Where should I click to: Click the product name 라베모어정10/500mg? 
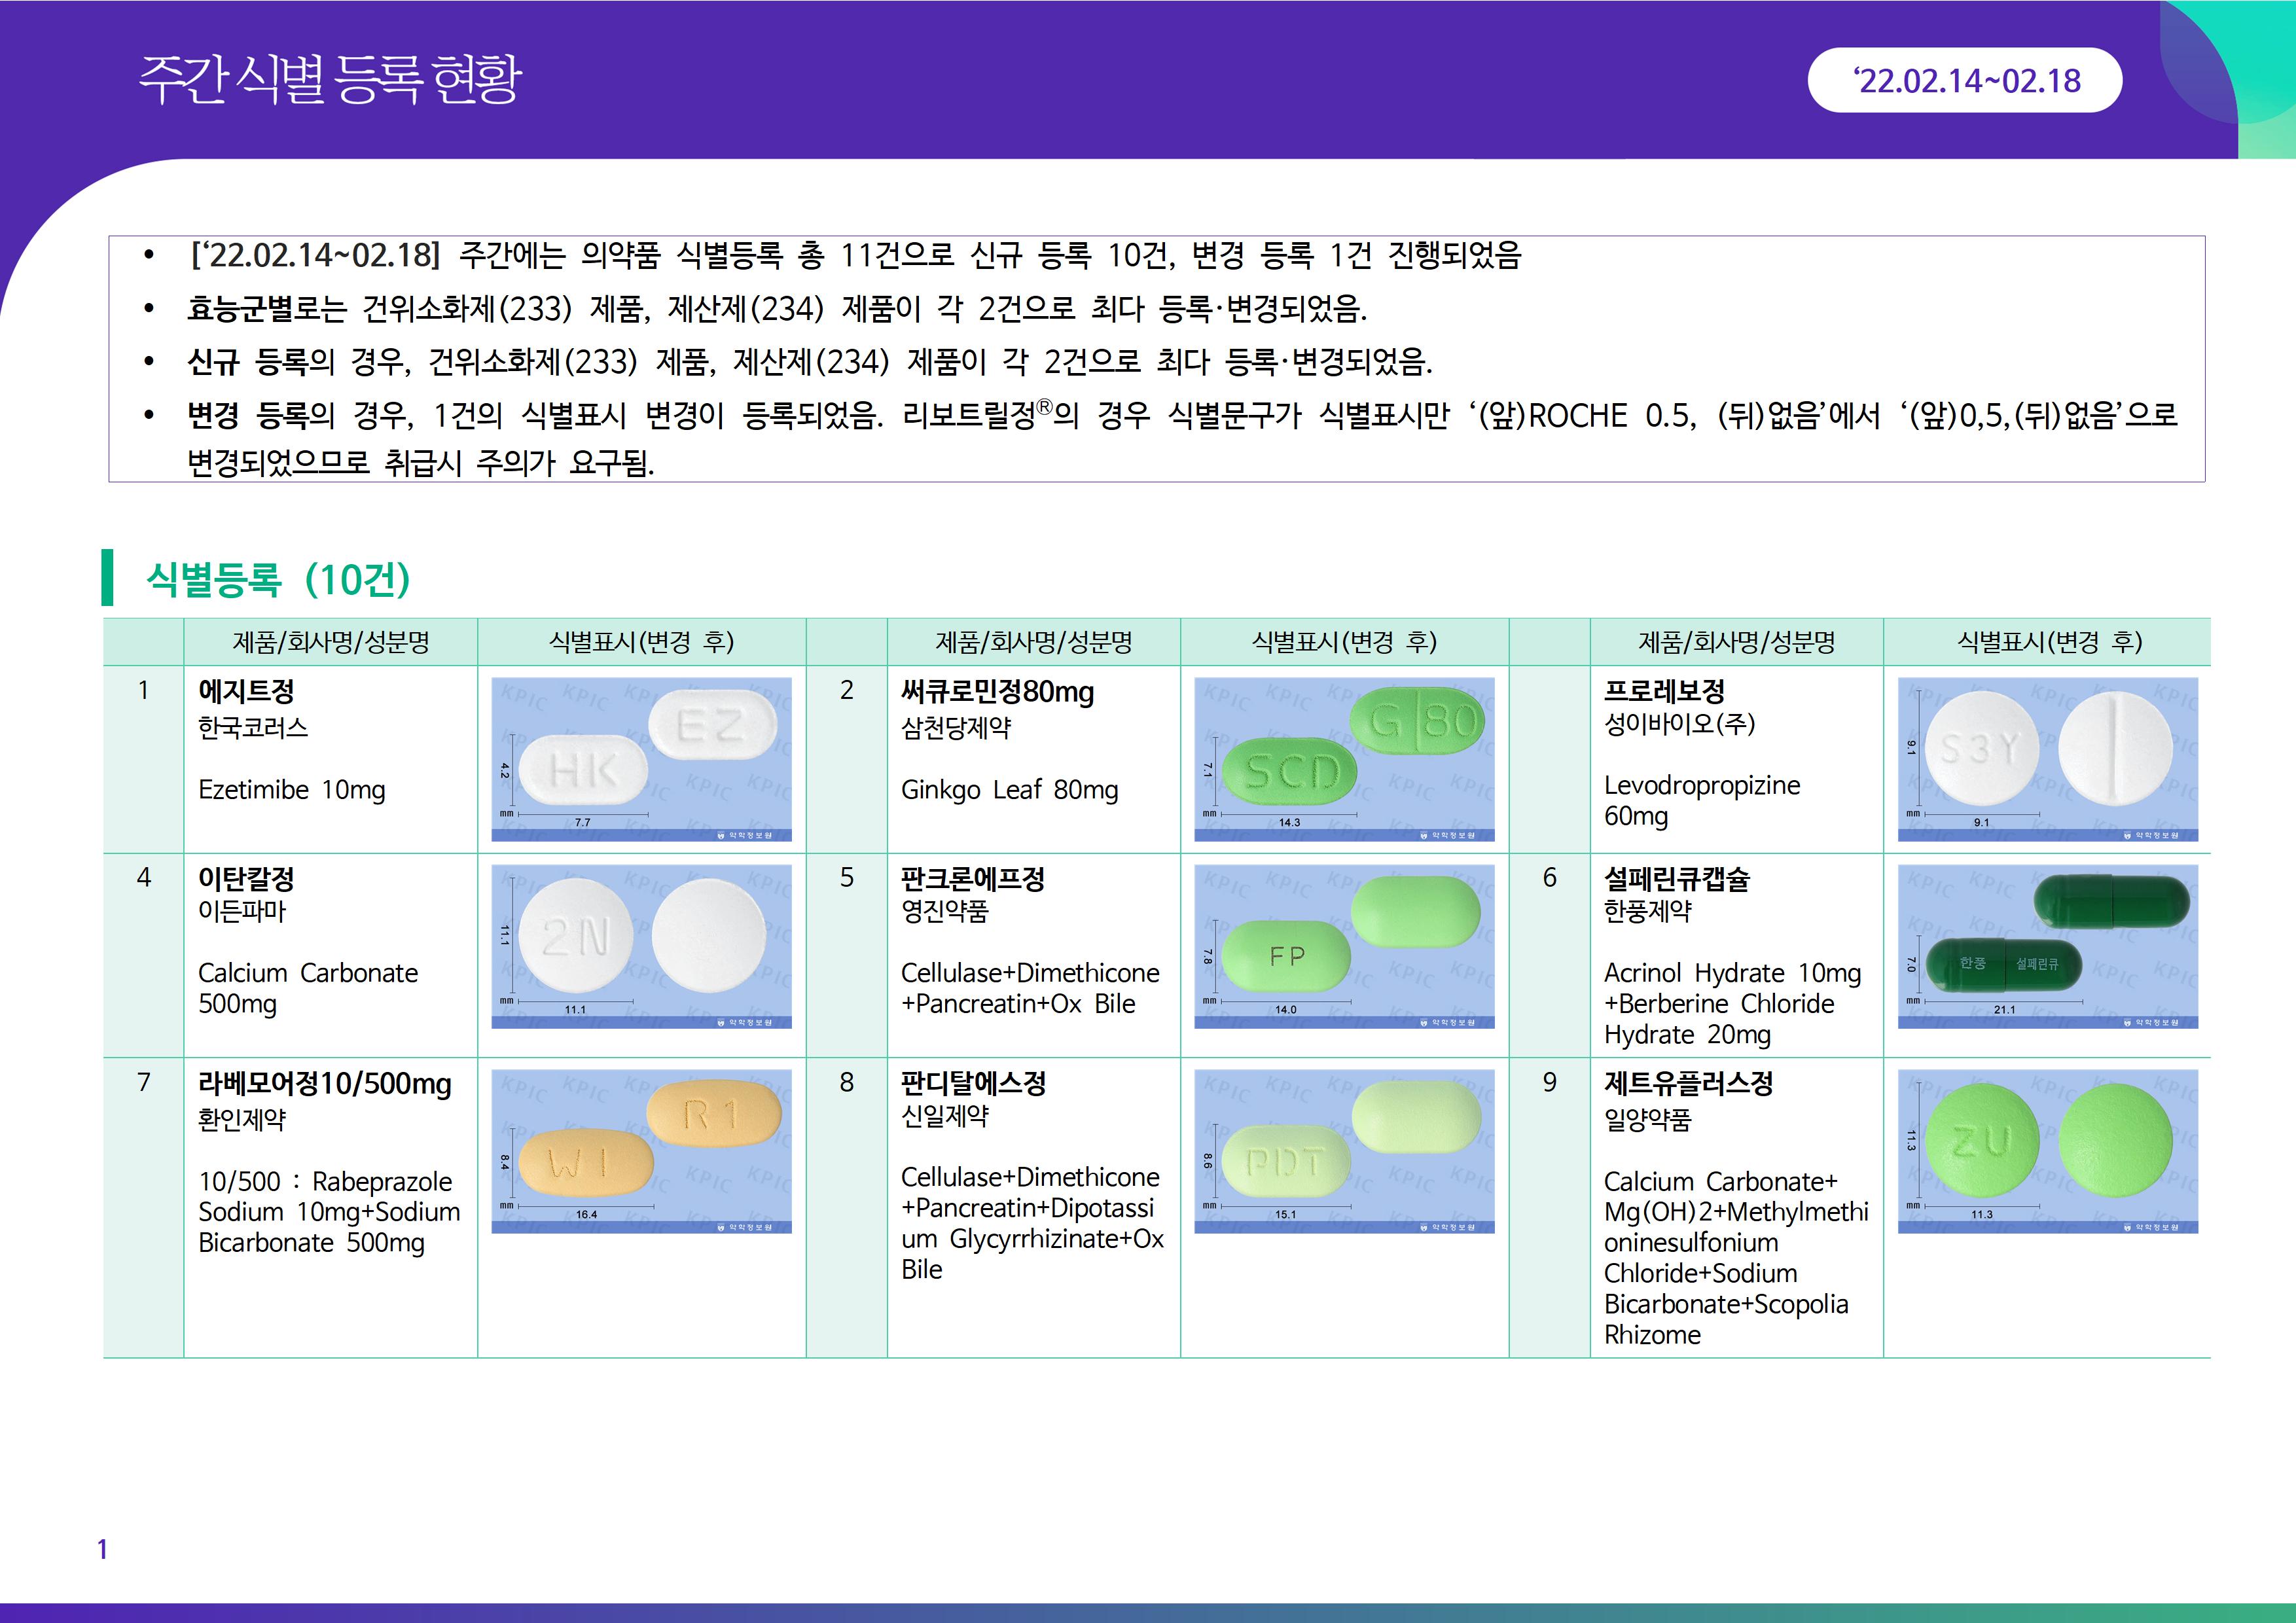point(325,1084)
